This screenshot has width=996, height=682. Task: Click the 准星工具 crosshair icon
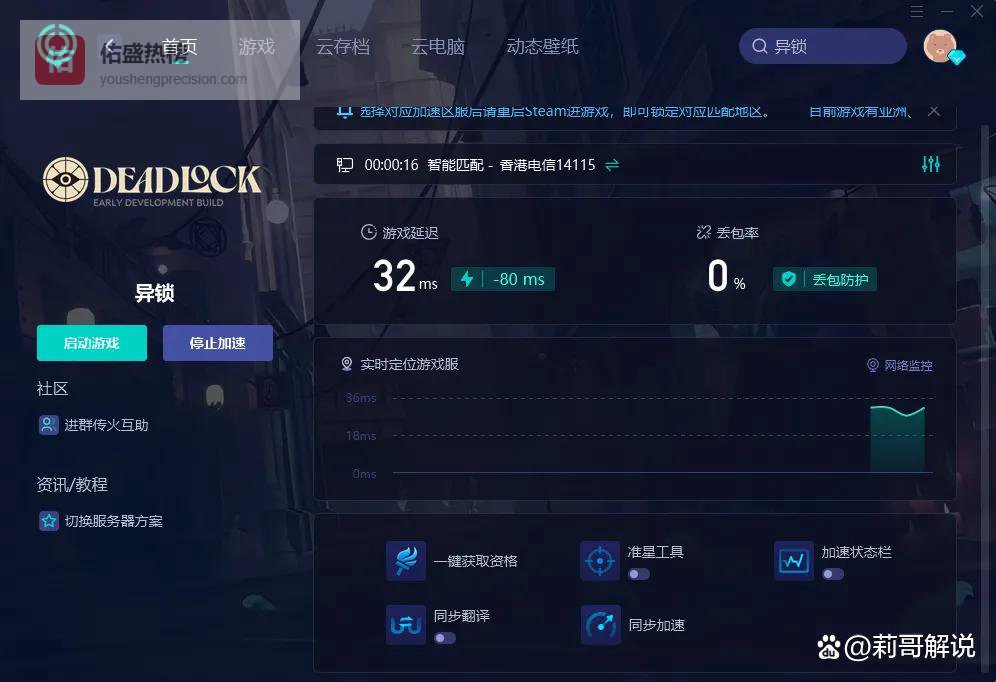pyautogui.click(x=600, y=561)
